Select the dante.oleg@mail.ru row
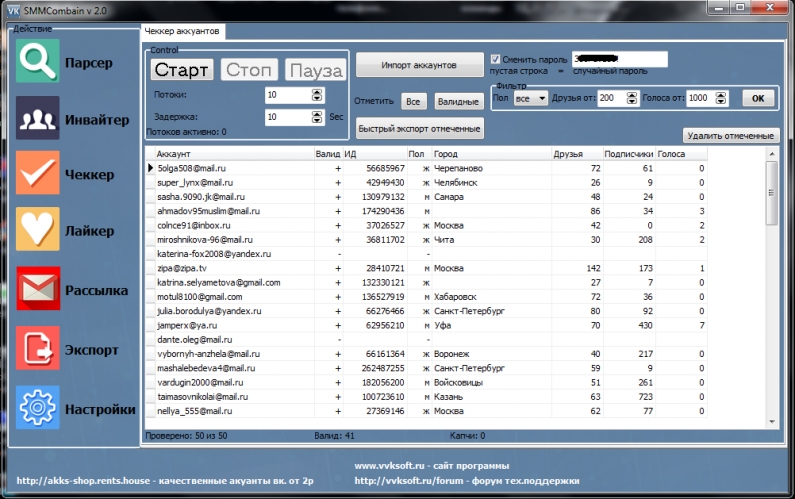 tap(426, 339)
